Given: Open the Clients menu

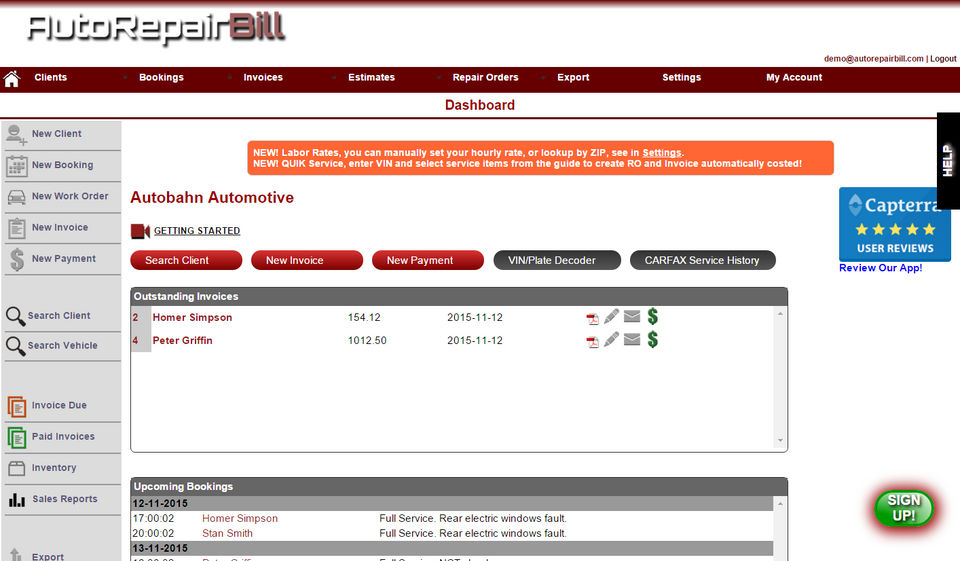Looking at the screenshot, I should pyautogui.click(x=50, y=77).
